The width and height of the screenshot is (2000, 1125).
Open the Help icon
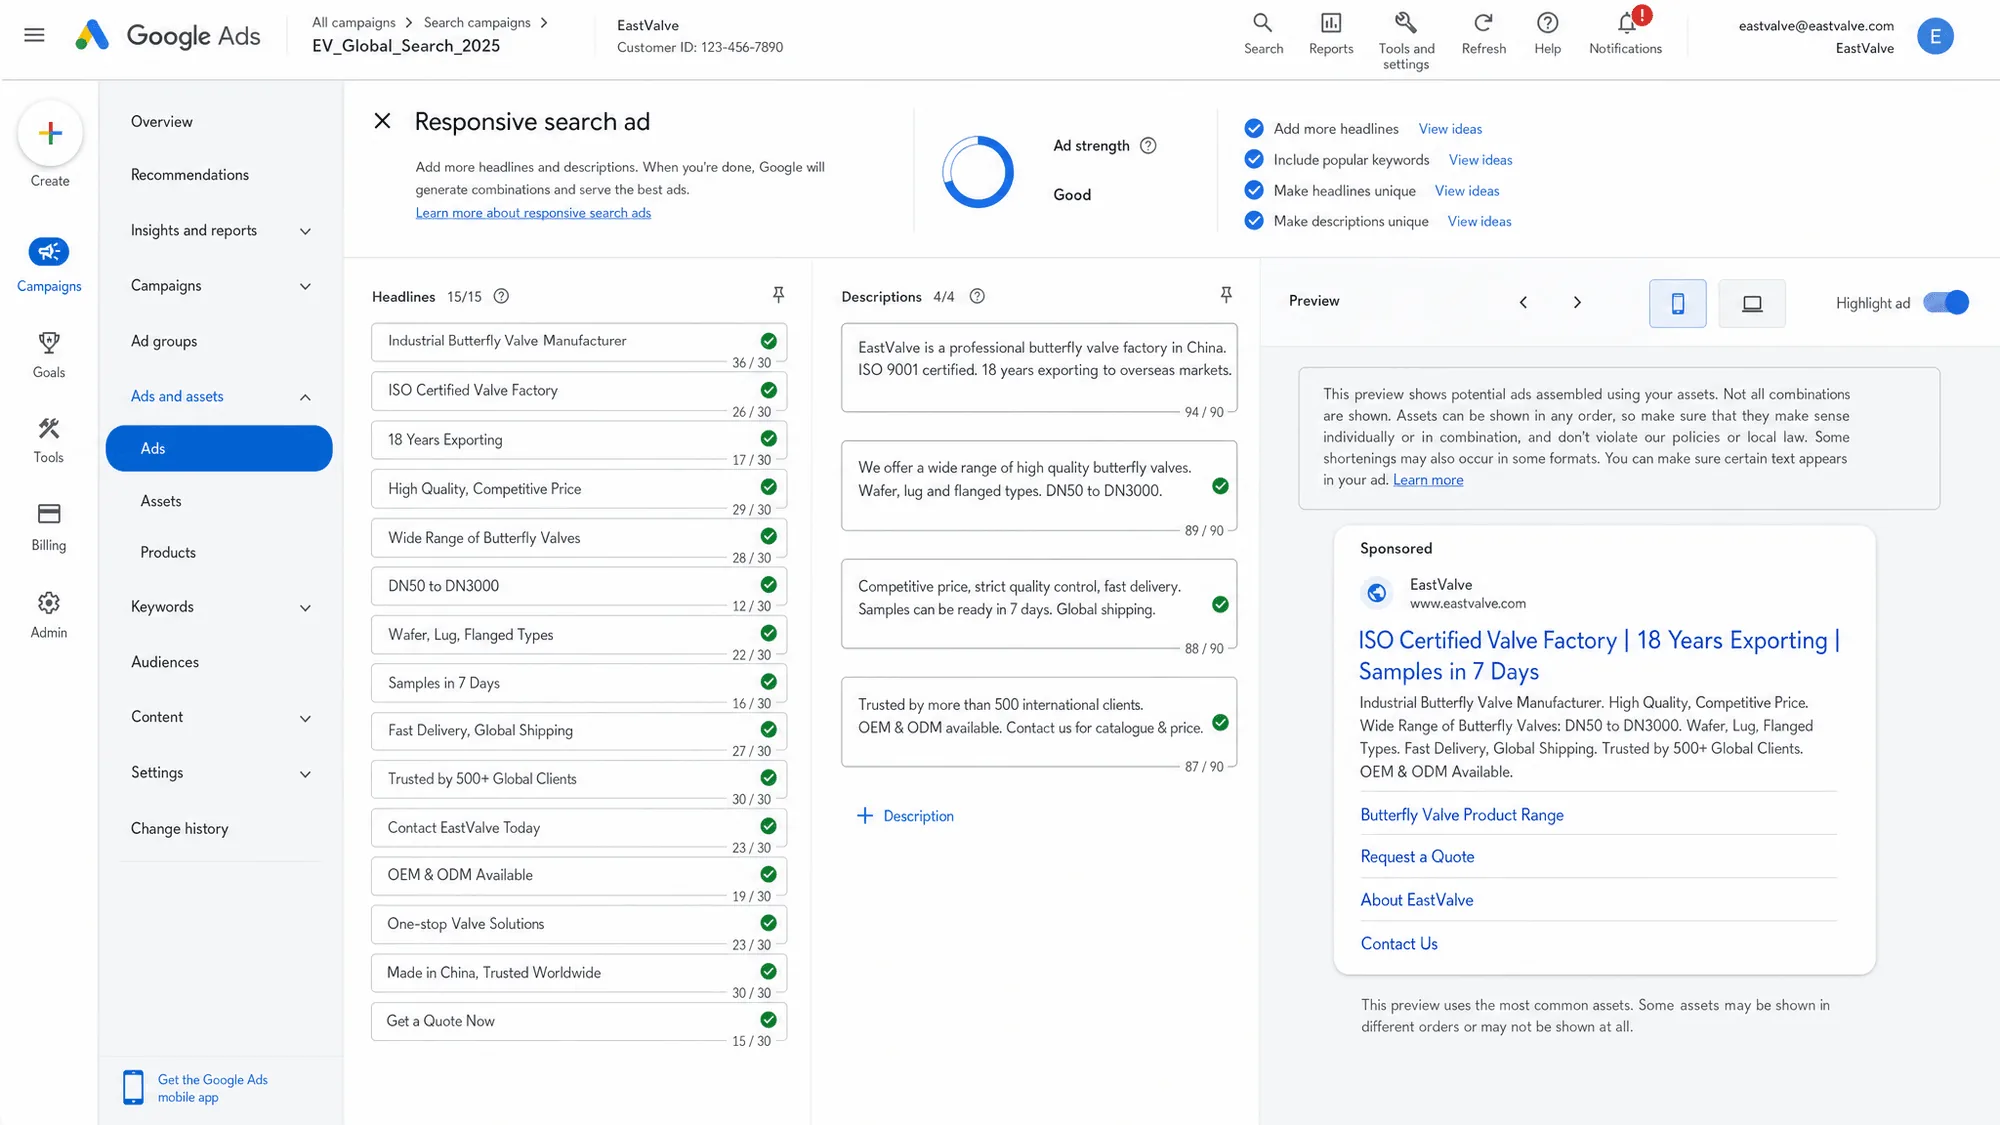pos(1547,23)
